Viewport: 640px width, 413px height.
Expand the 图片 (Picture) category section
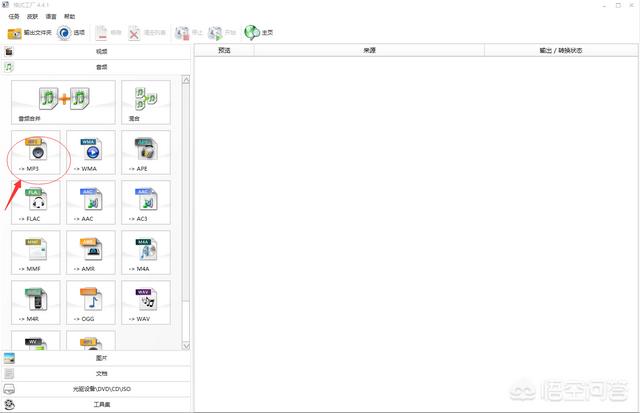(100, 357)
